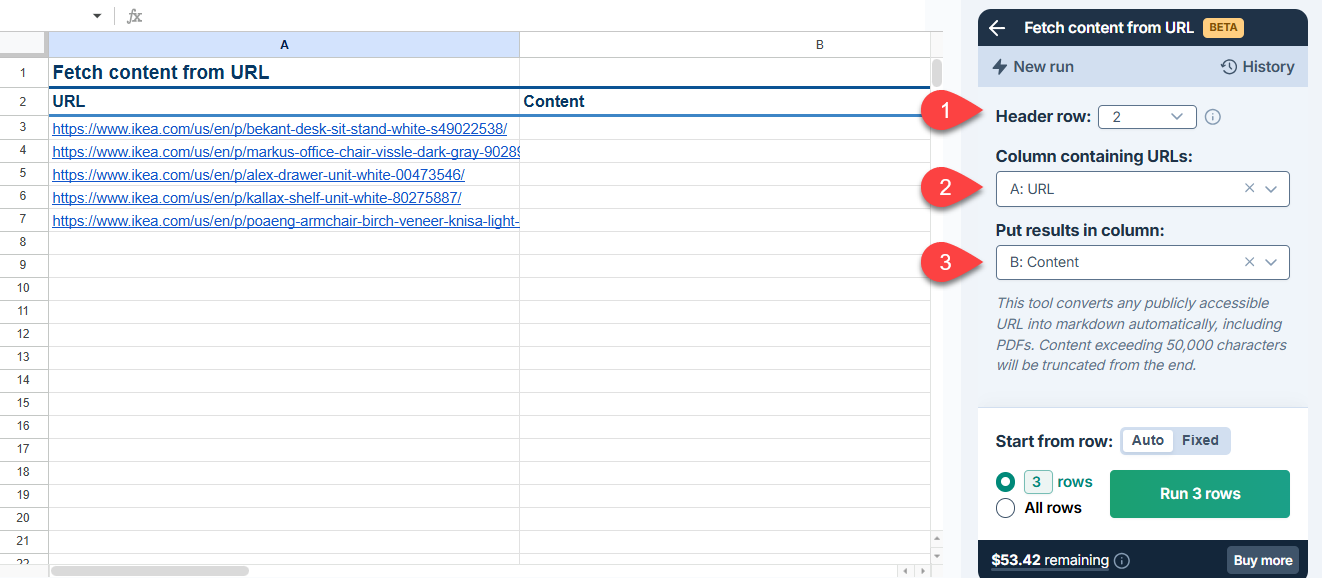Screen dimensions: 1322x578
Task: Clear the URL column selection via its X
Action: (1249, 188)
